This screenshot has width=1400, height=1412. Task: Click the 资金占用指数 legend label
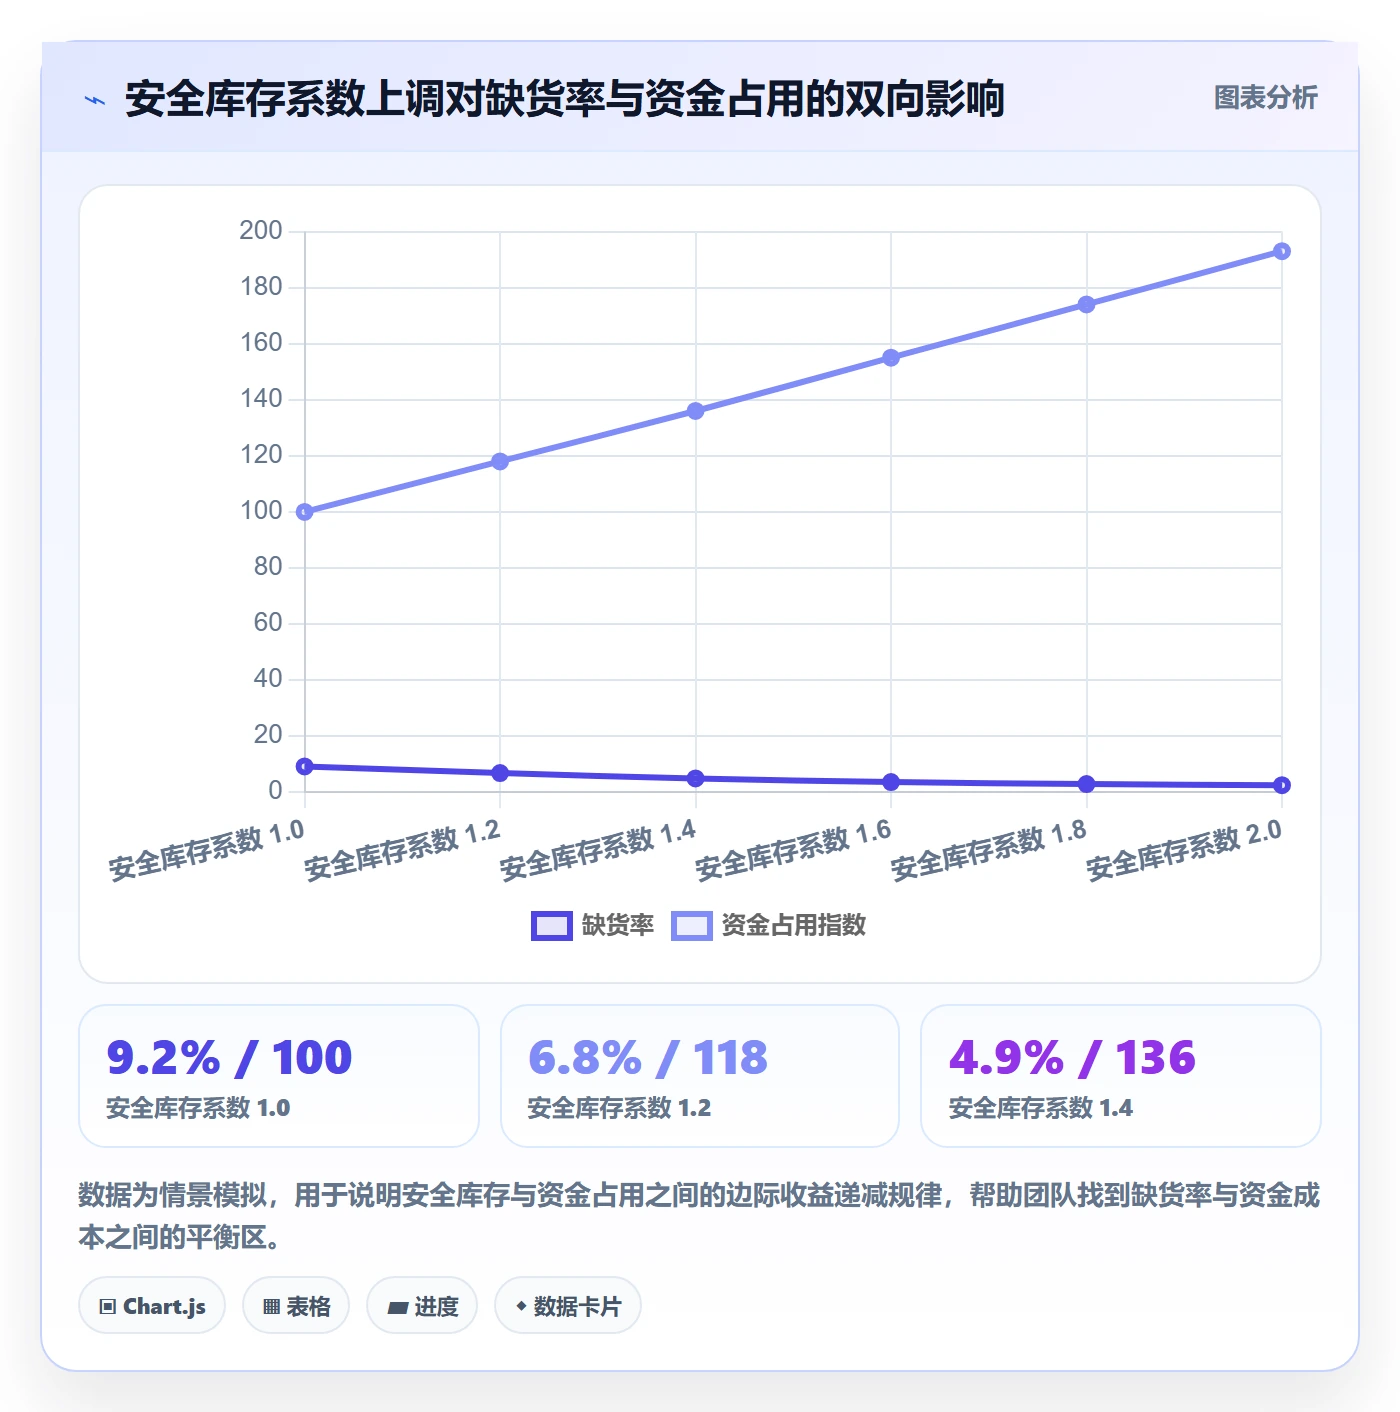click(x=793, y=926)
